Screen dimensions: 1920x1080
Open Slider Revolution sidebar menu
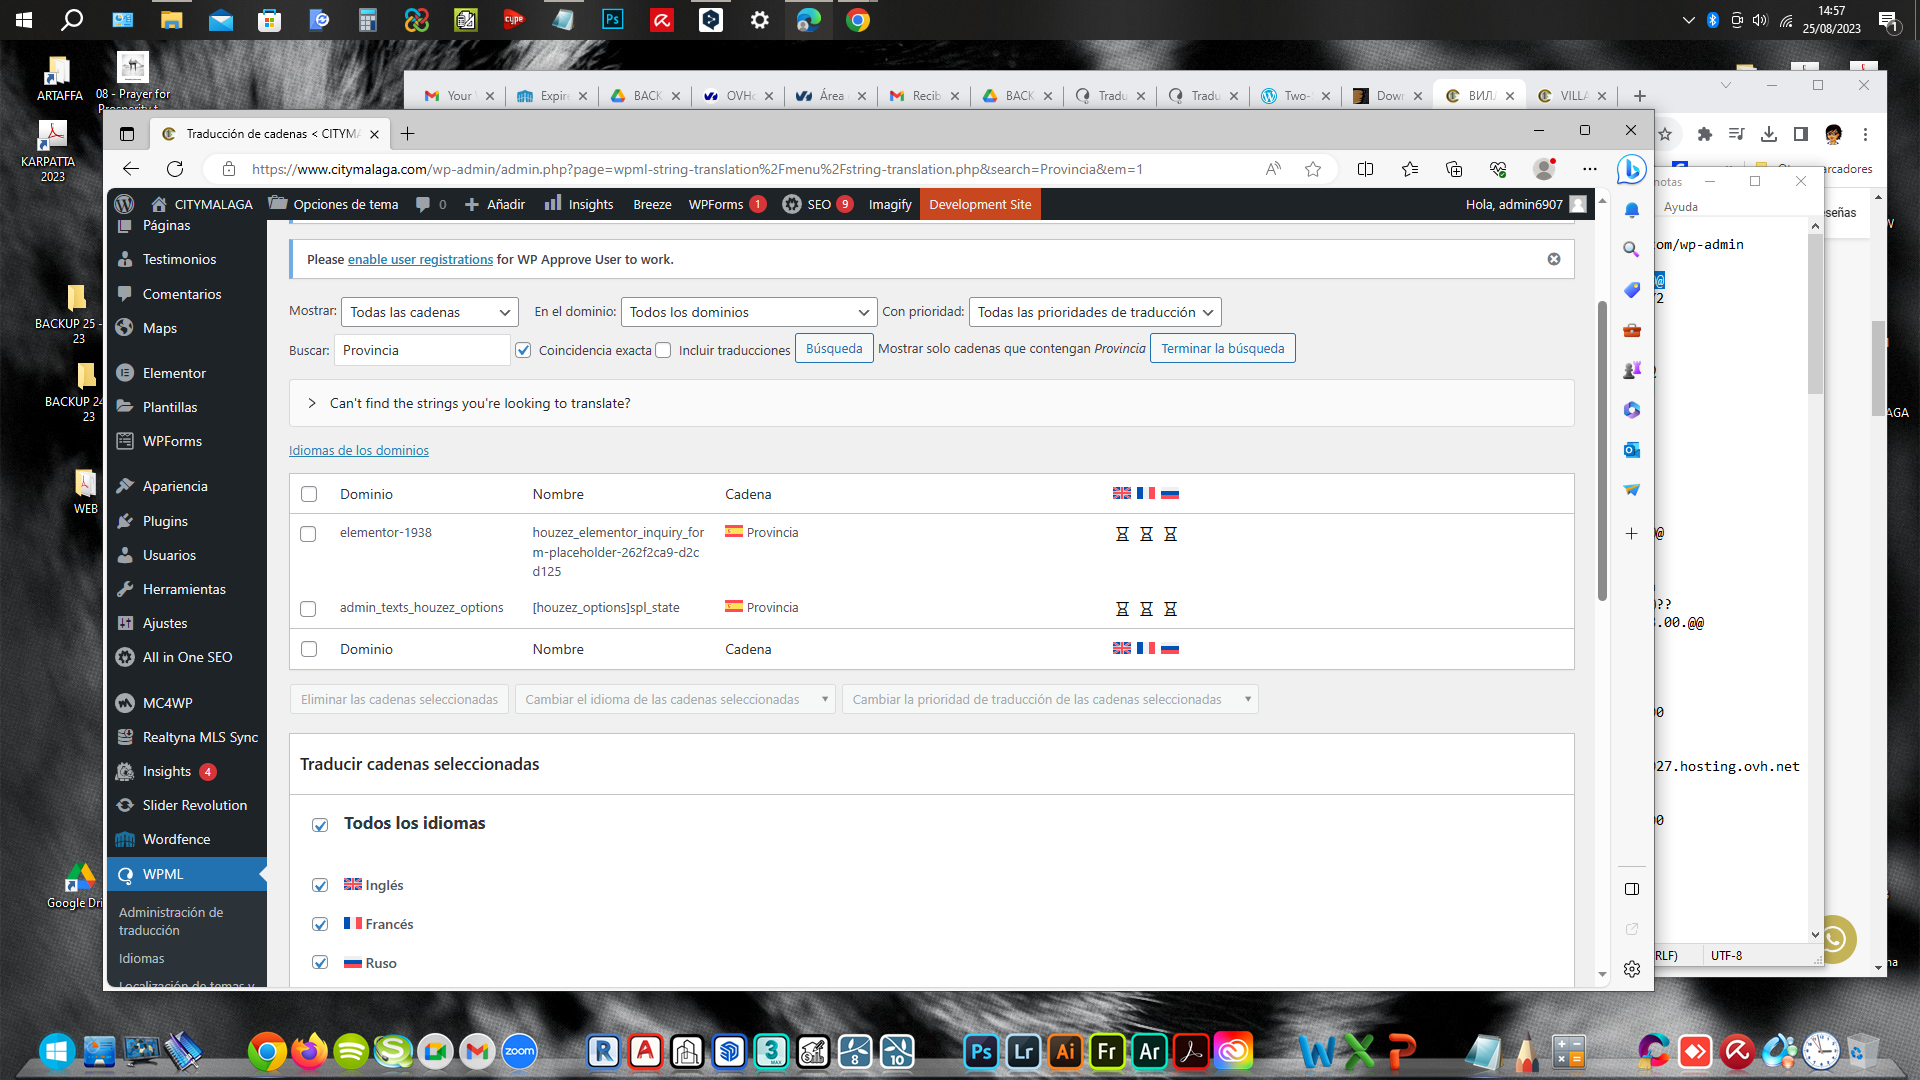click(194, 805)
